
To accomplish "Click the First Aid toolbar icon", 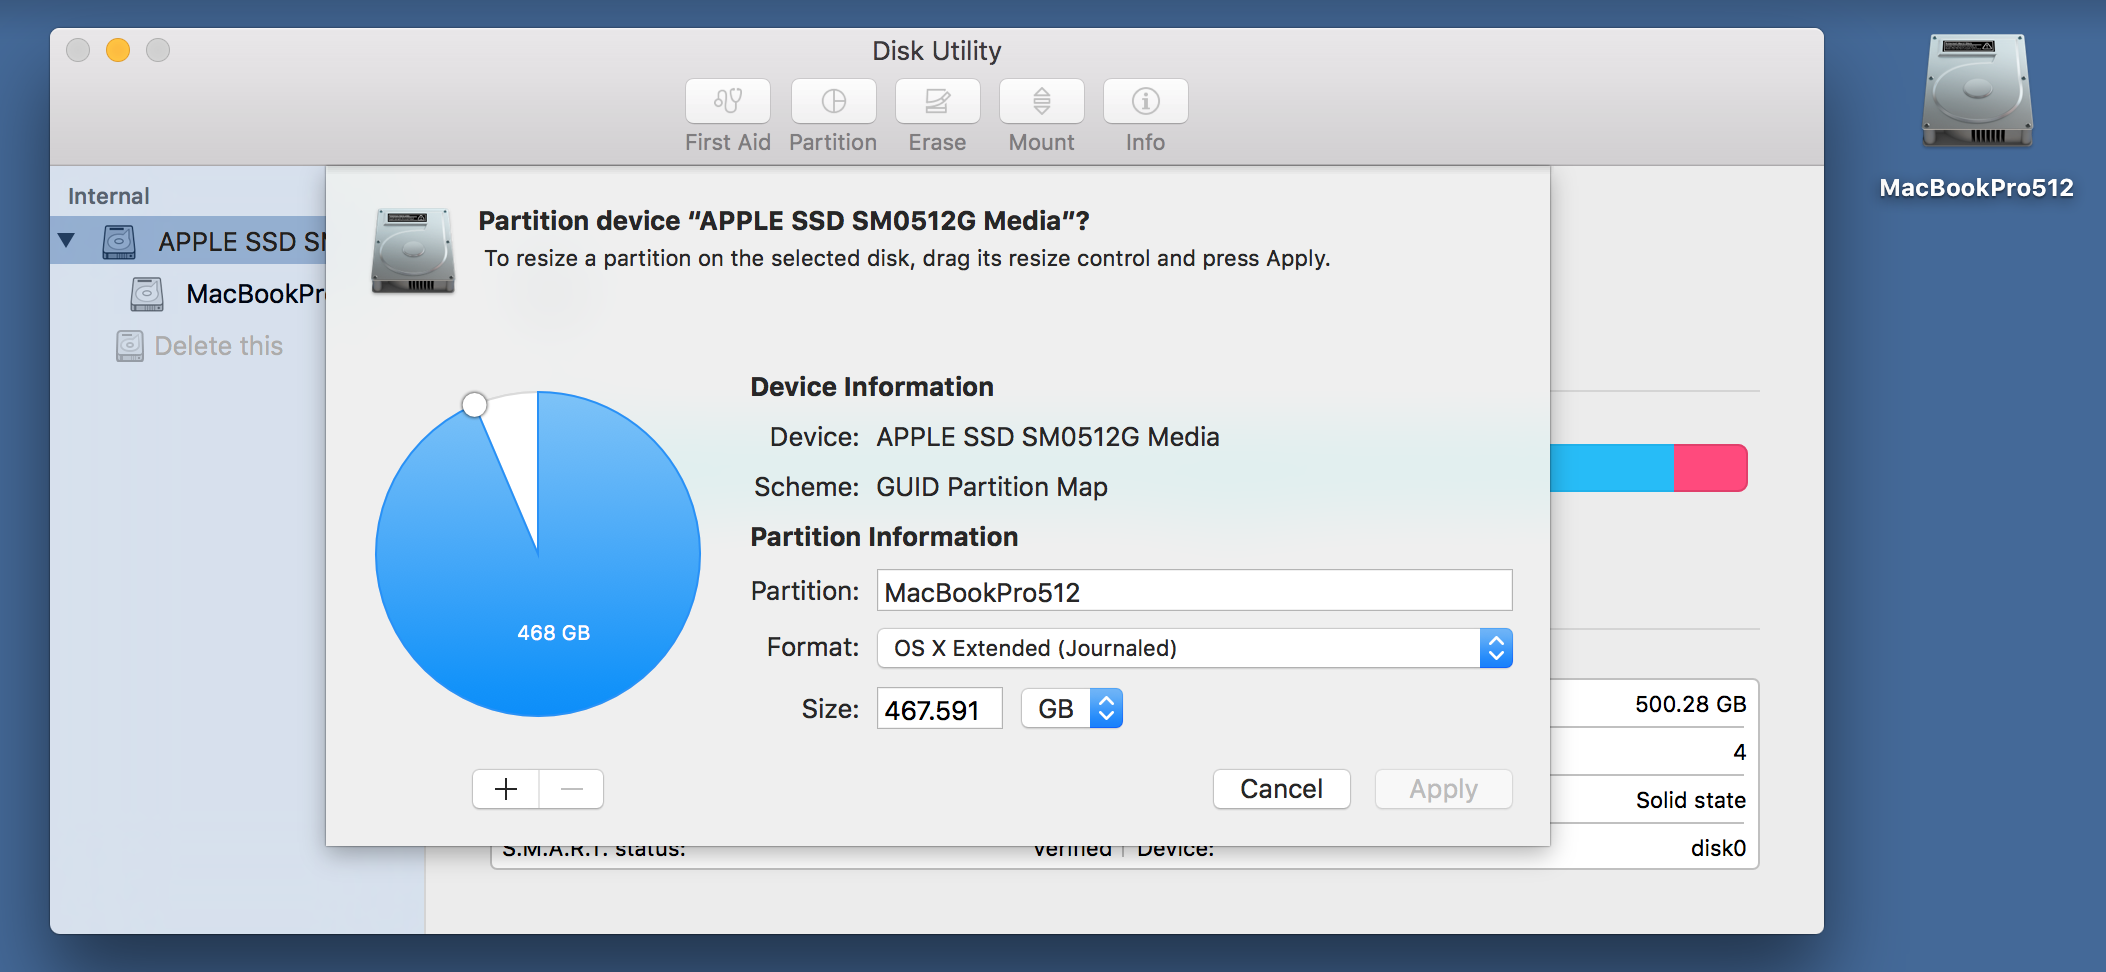I will (728, 101).
